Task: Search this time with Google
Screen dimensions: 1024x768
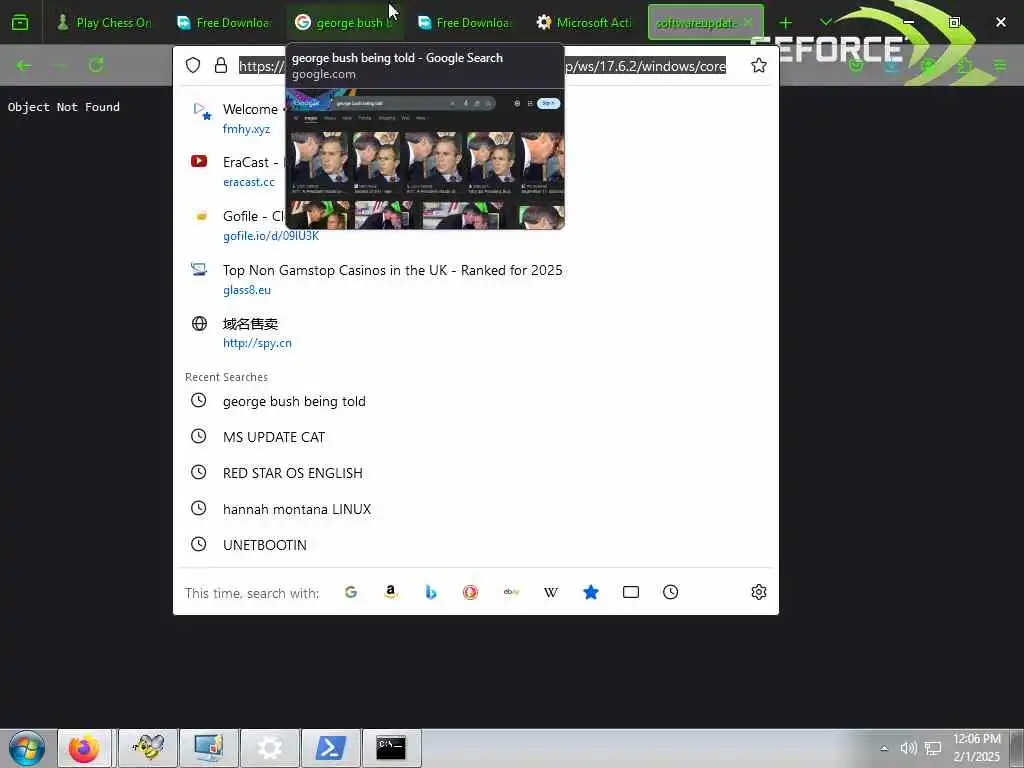Action: [x=351, y=592]
